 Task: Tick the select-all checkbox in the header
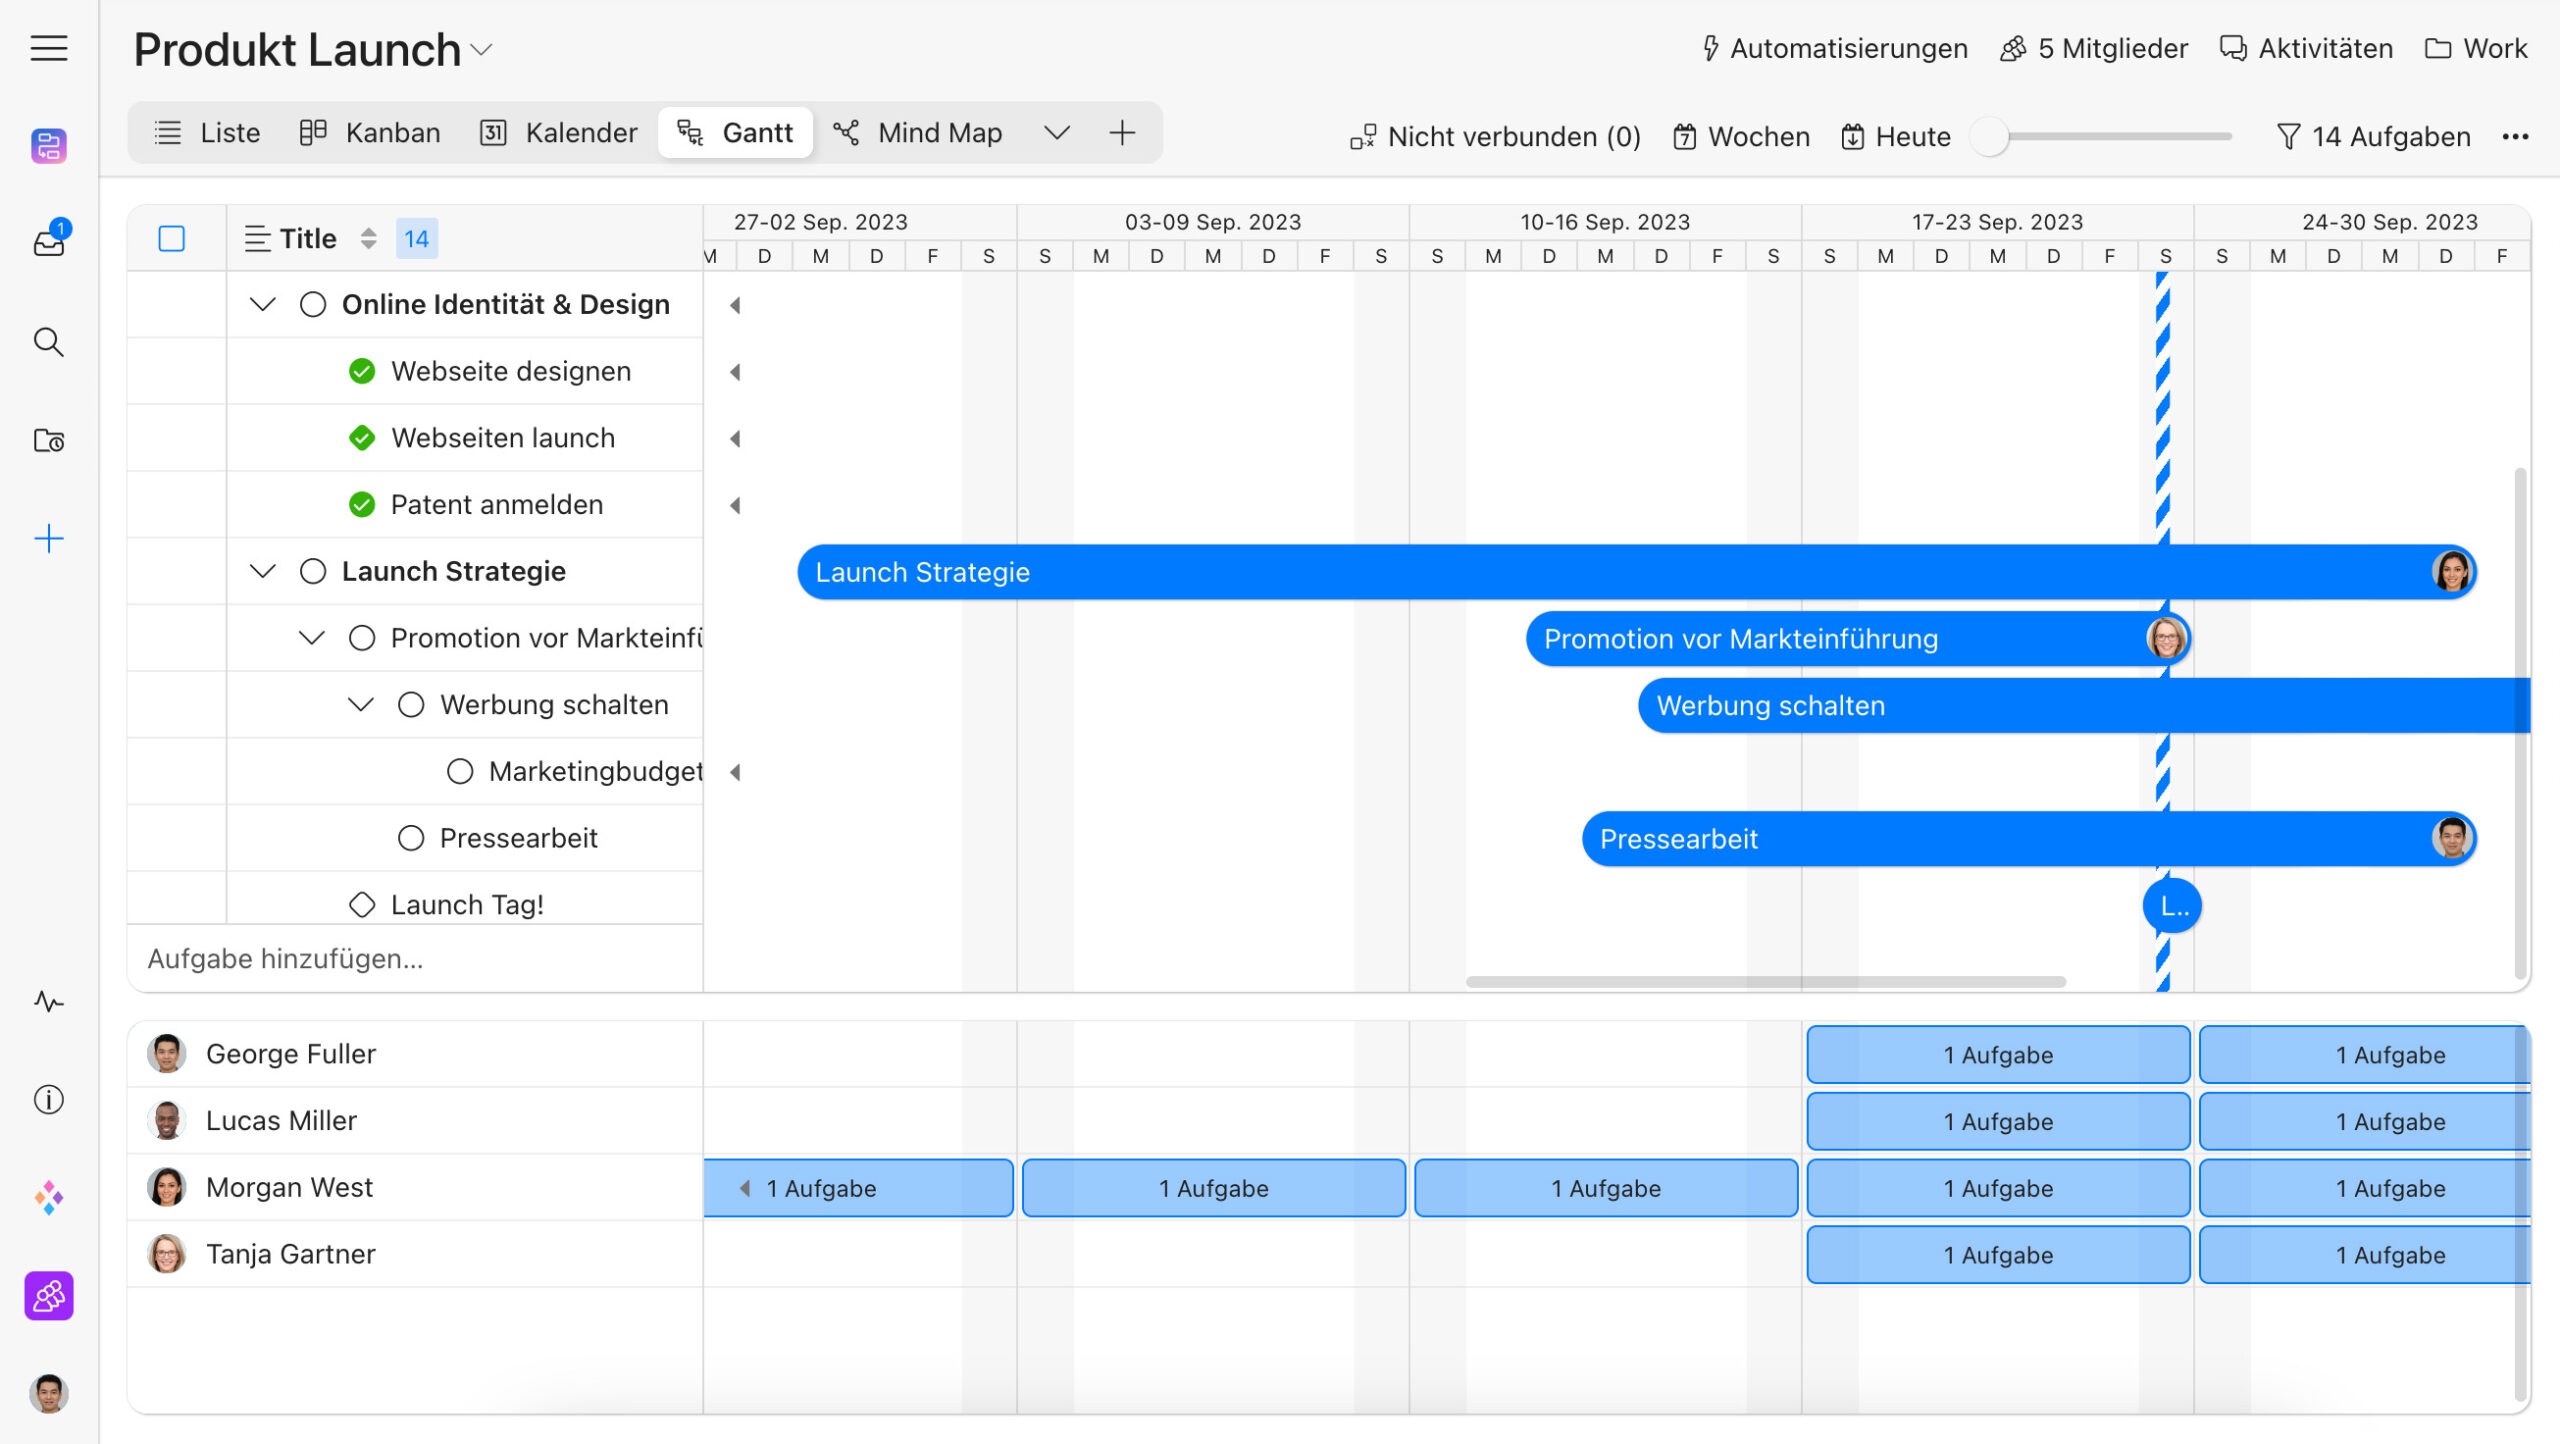coord(172,239)
